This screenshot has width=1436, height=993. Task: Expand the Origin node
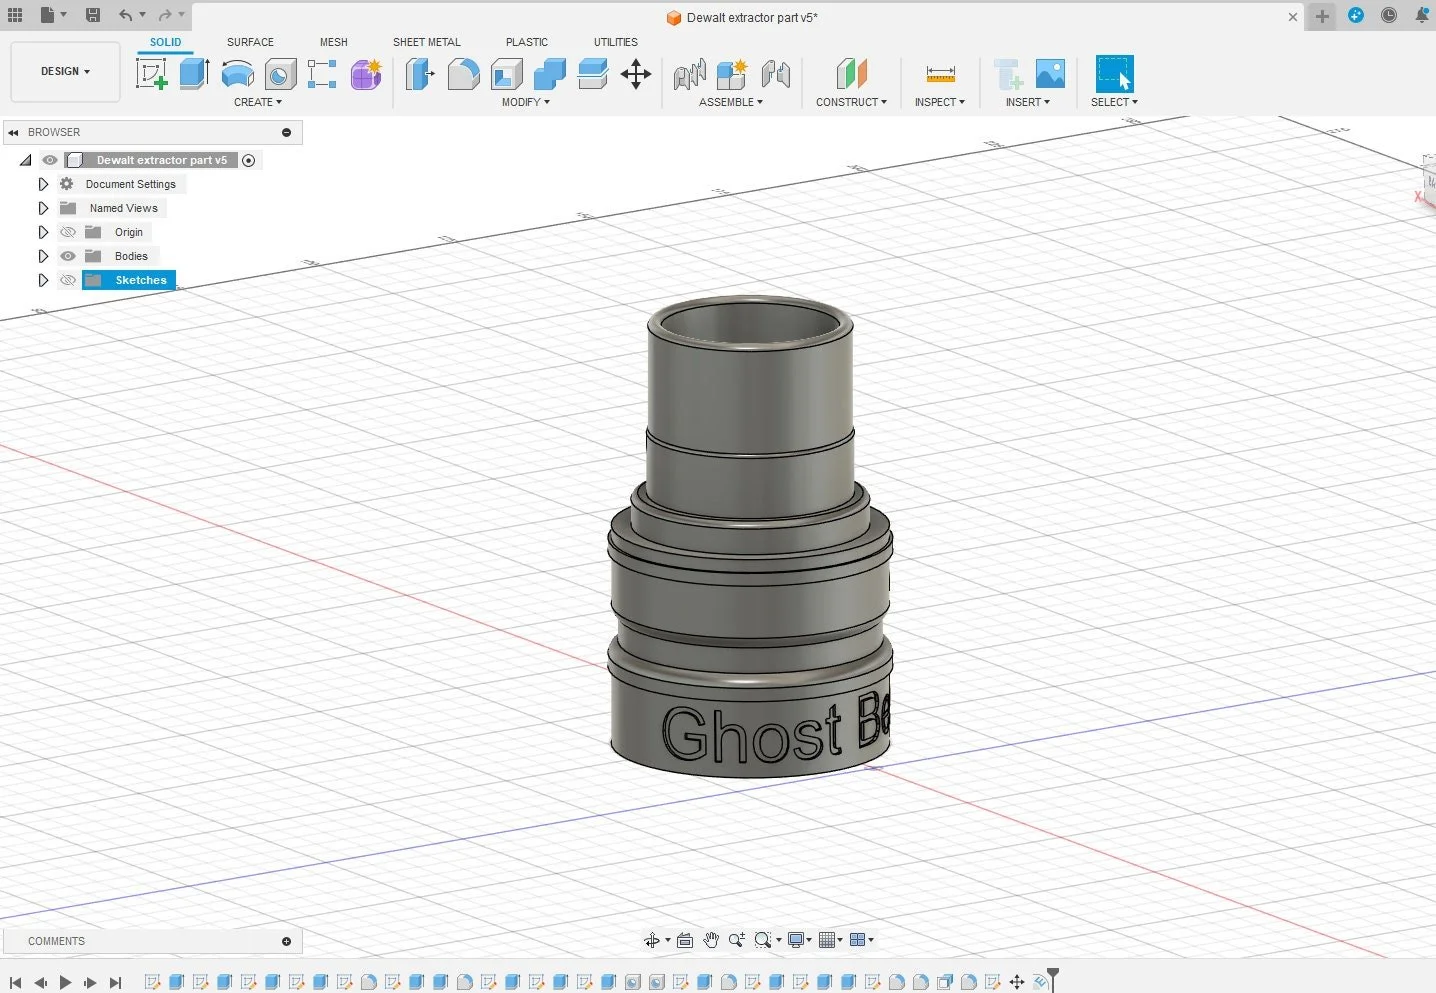pos(43,232)
